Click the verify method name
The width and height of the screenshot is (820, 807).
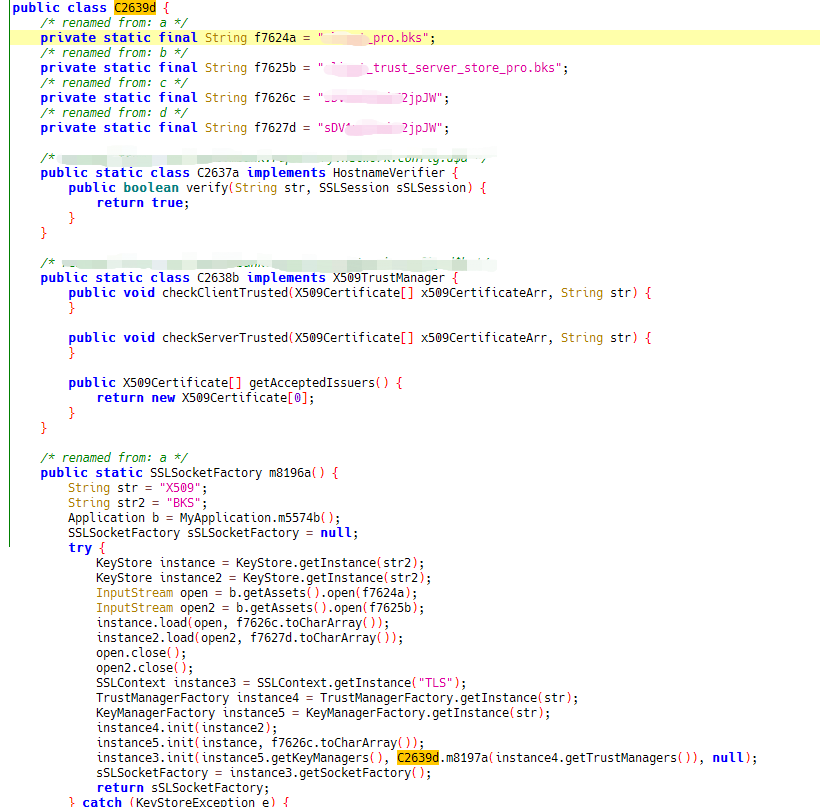tap(207, 188)
